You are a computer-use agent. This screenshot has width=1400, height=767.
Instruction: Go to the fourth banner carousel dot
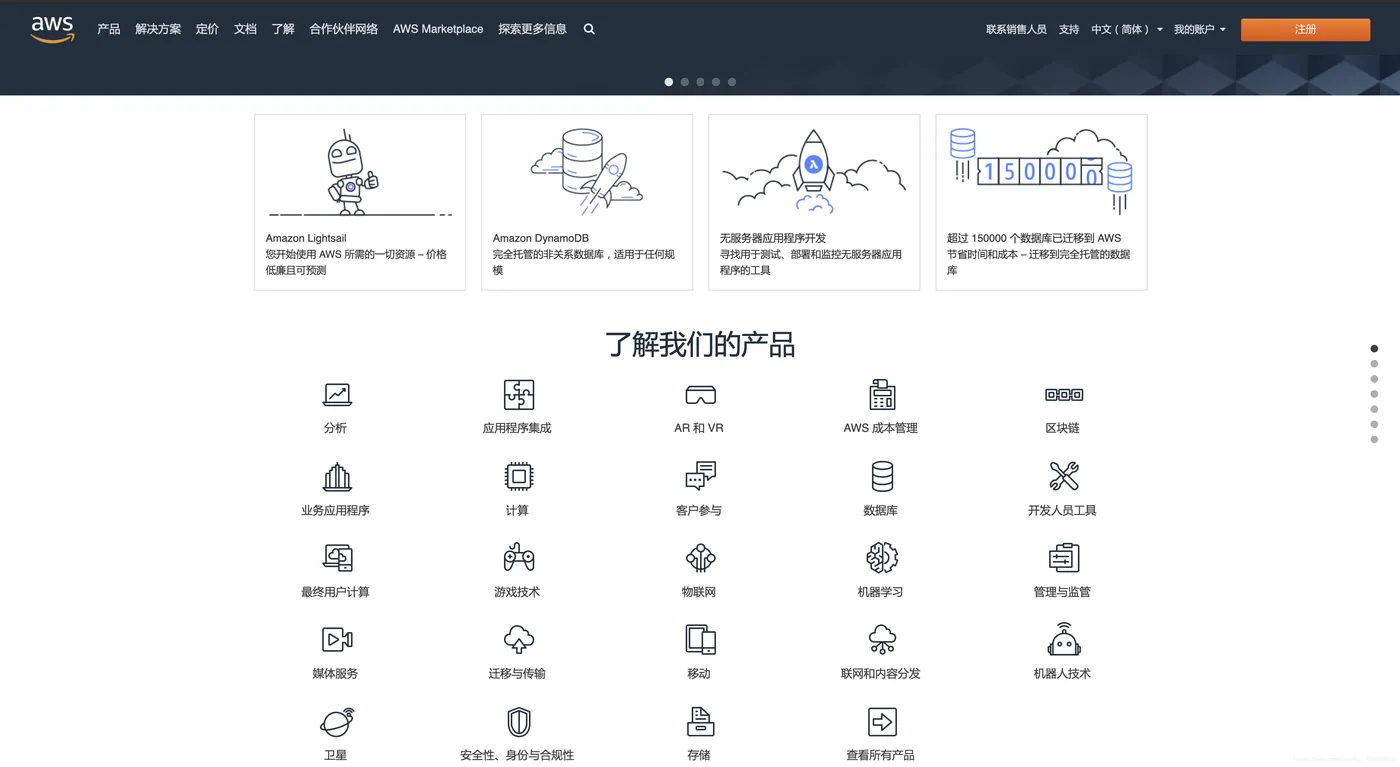(x=716, y=82)
